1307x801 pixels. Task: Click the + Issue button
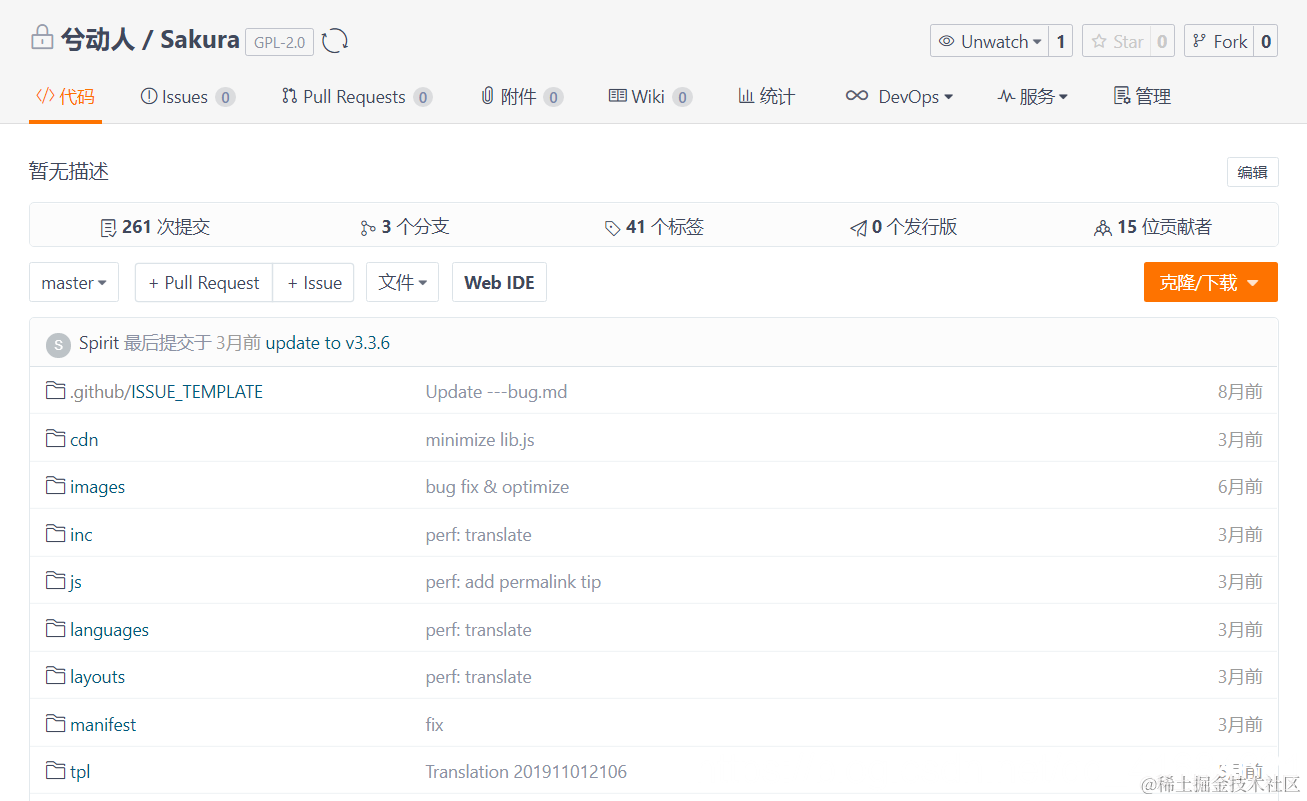[x=314, y=283]
